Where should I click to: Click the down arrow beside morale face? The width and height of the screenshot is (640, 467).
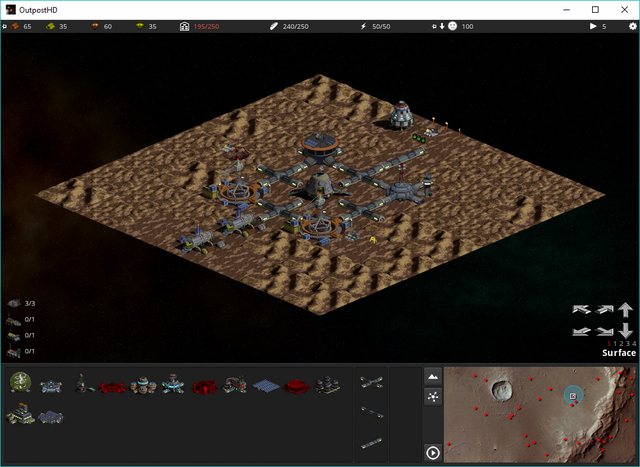point(442,26)
